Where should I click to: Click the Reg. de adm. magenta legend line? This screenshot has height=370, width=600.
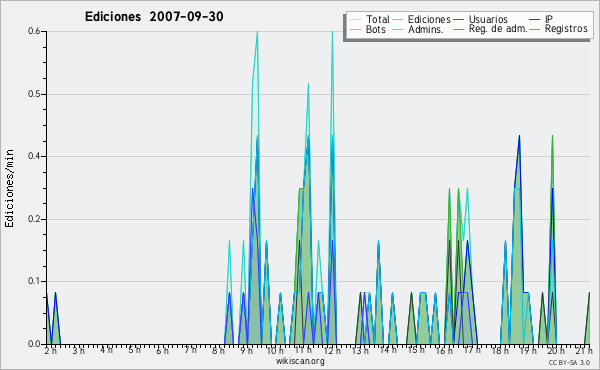click(x=458, y=29)
